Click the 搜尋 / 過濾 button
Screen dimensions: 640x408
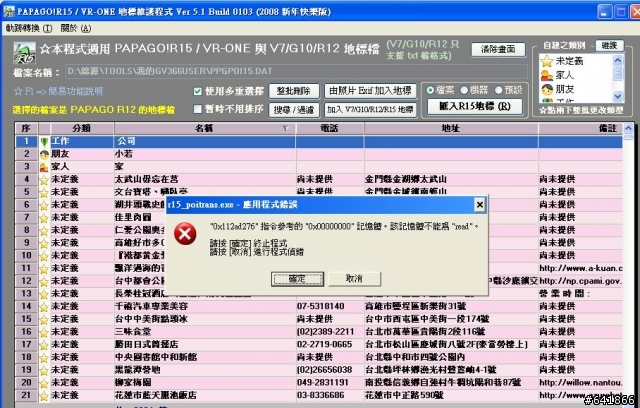coord(294,109)
